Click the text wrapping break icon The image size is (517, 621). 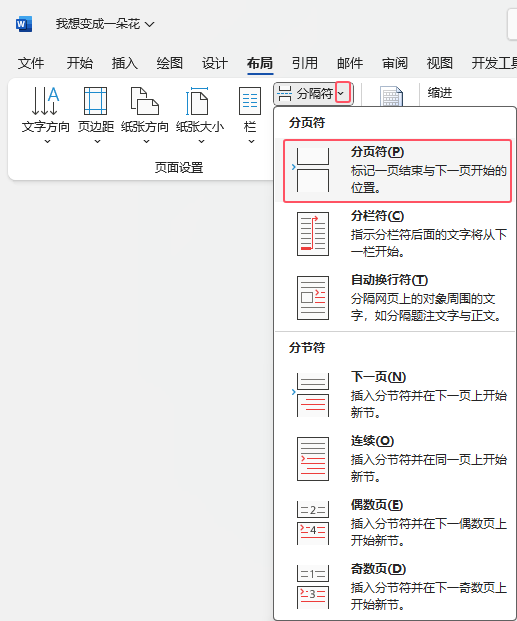313,298
